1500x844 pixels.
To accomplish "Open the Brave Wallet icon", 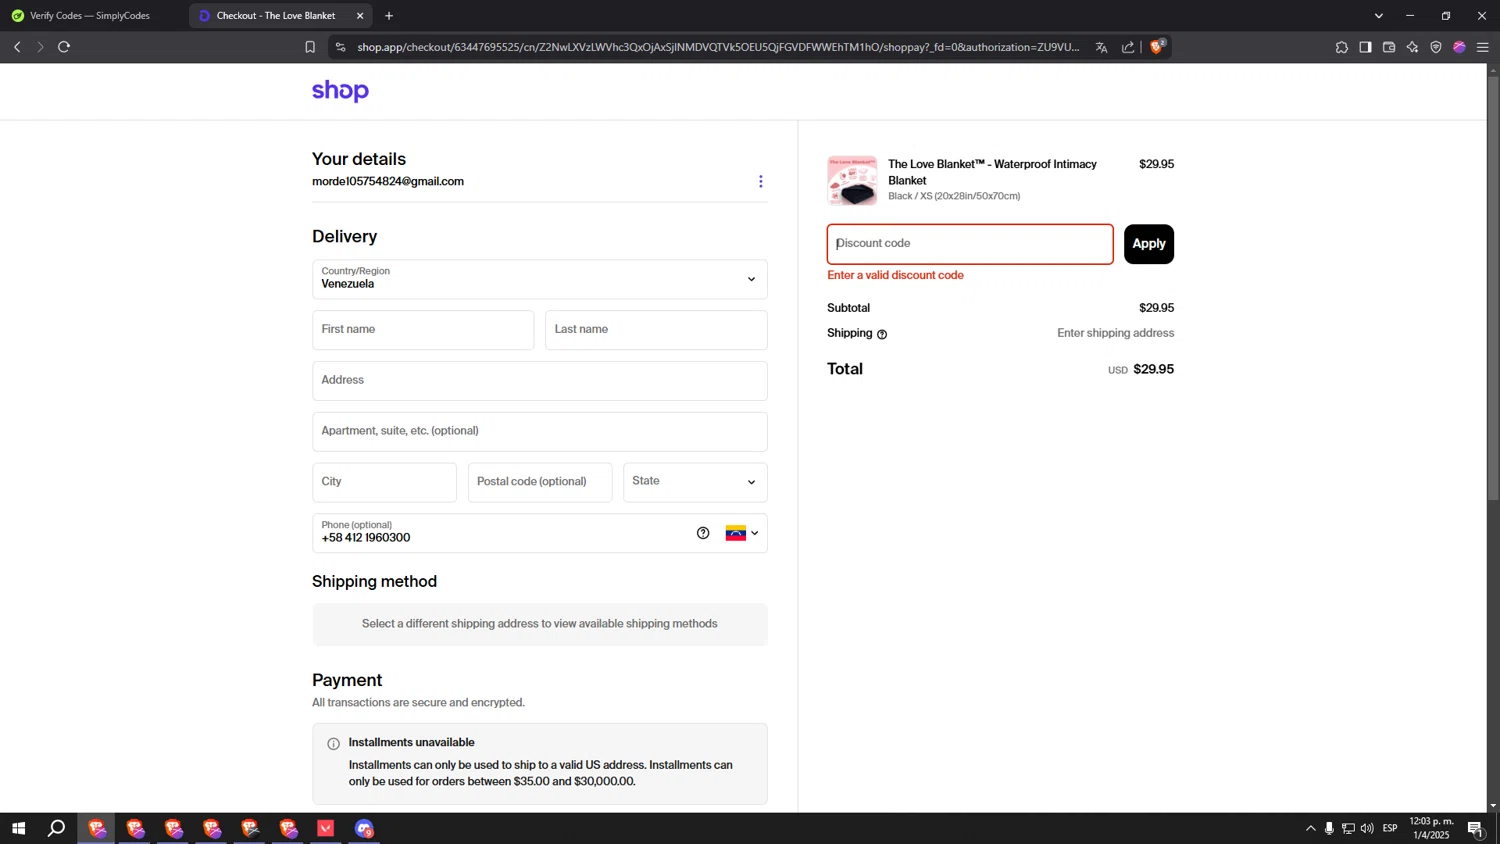I will click(1389, 47).
